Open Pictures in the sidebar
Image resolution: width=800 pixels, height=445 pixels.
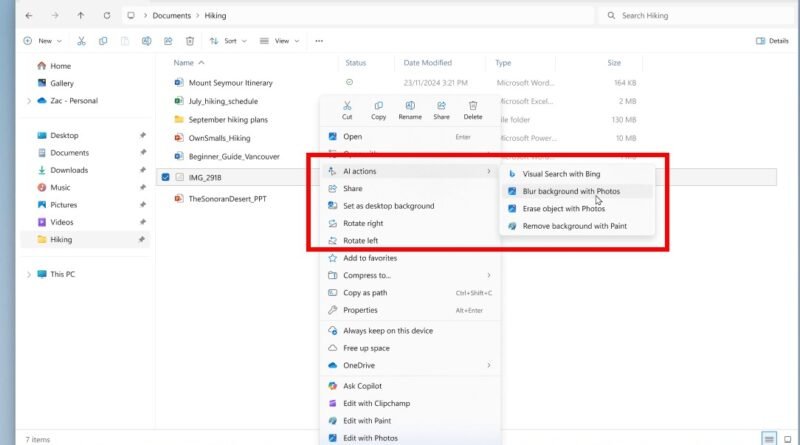tap(57, 205)
